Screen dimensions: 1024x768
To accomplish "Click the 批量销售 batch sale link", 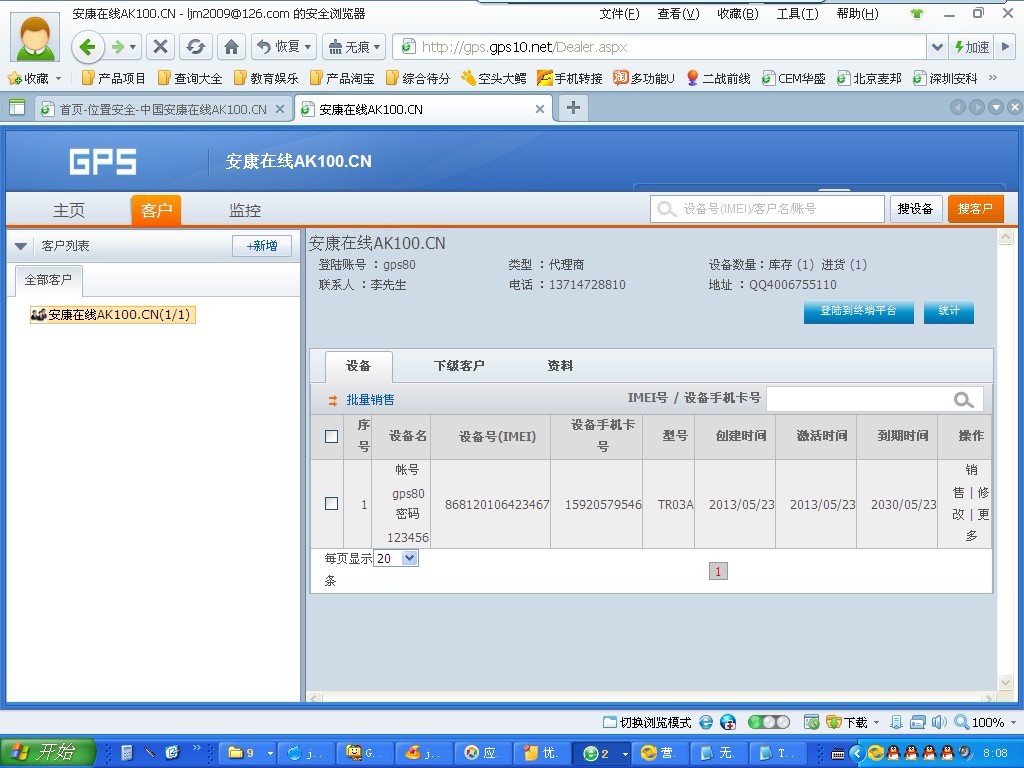I will (x=370, y=400).
